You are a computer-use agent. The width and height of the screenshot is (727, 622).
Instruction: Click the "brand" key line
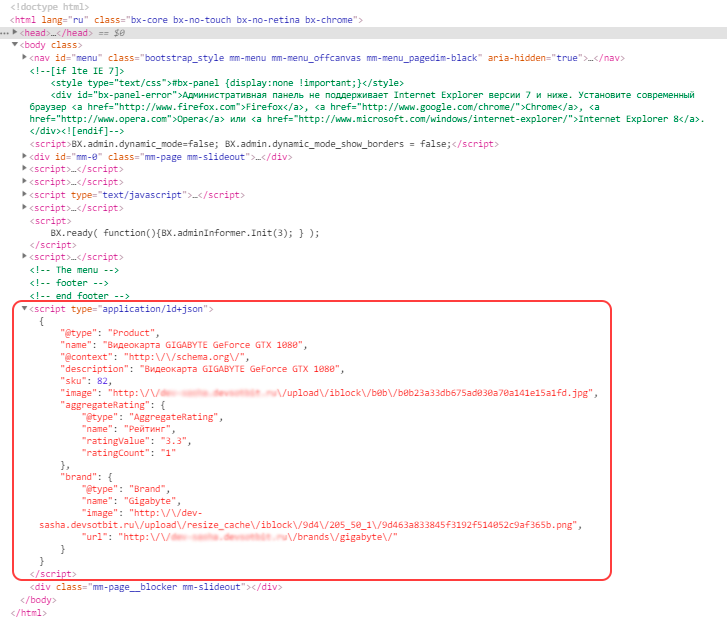pyautogui.click(x=86, y=477)
